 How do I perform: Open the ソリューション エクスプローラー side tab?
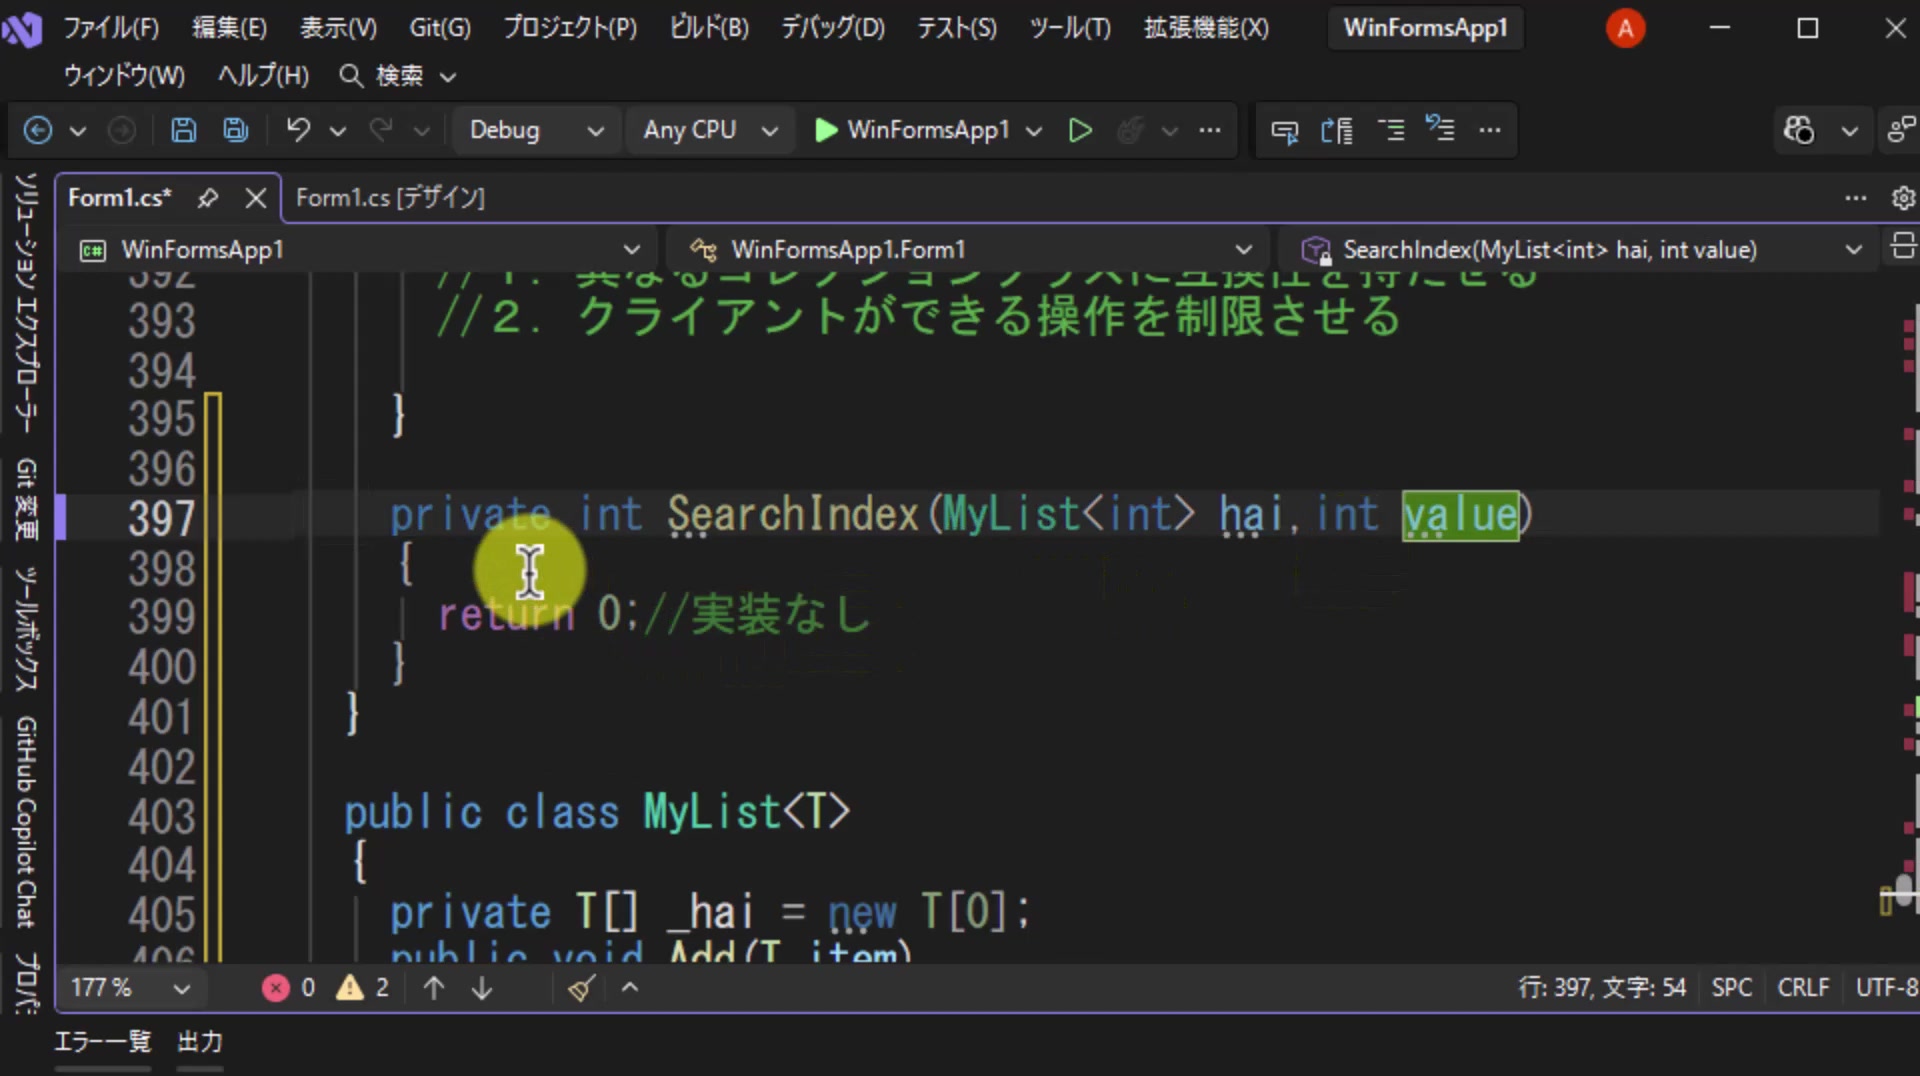26,303
